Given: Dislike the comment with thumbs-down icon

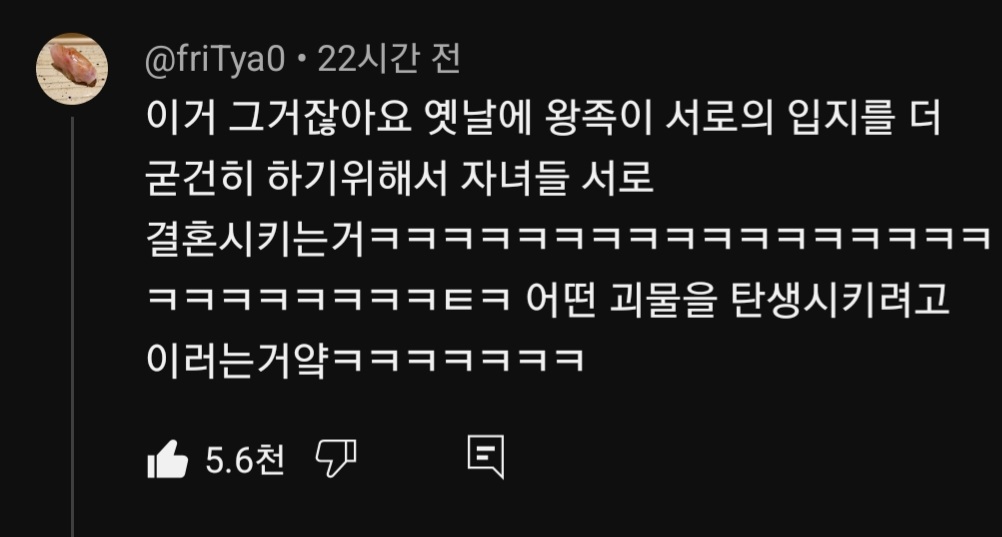Looking at the screenshot, I should pyautogui.click(x=336, y=458).
